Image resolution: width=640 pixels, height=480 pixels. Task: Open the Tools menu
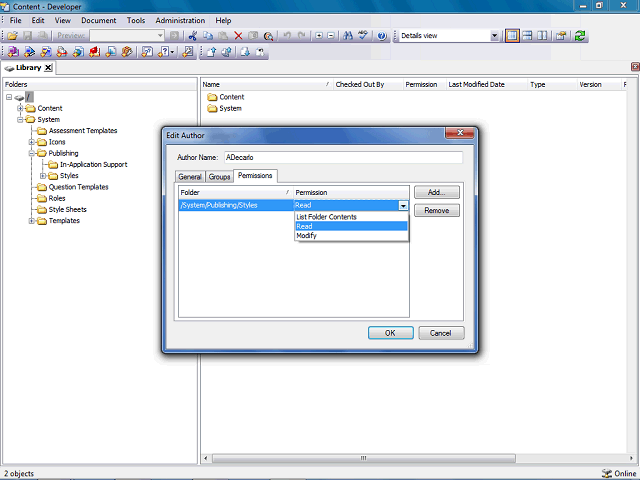tap(136, 20)
